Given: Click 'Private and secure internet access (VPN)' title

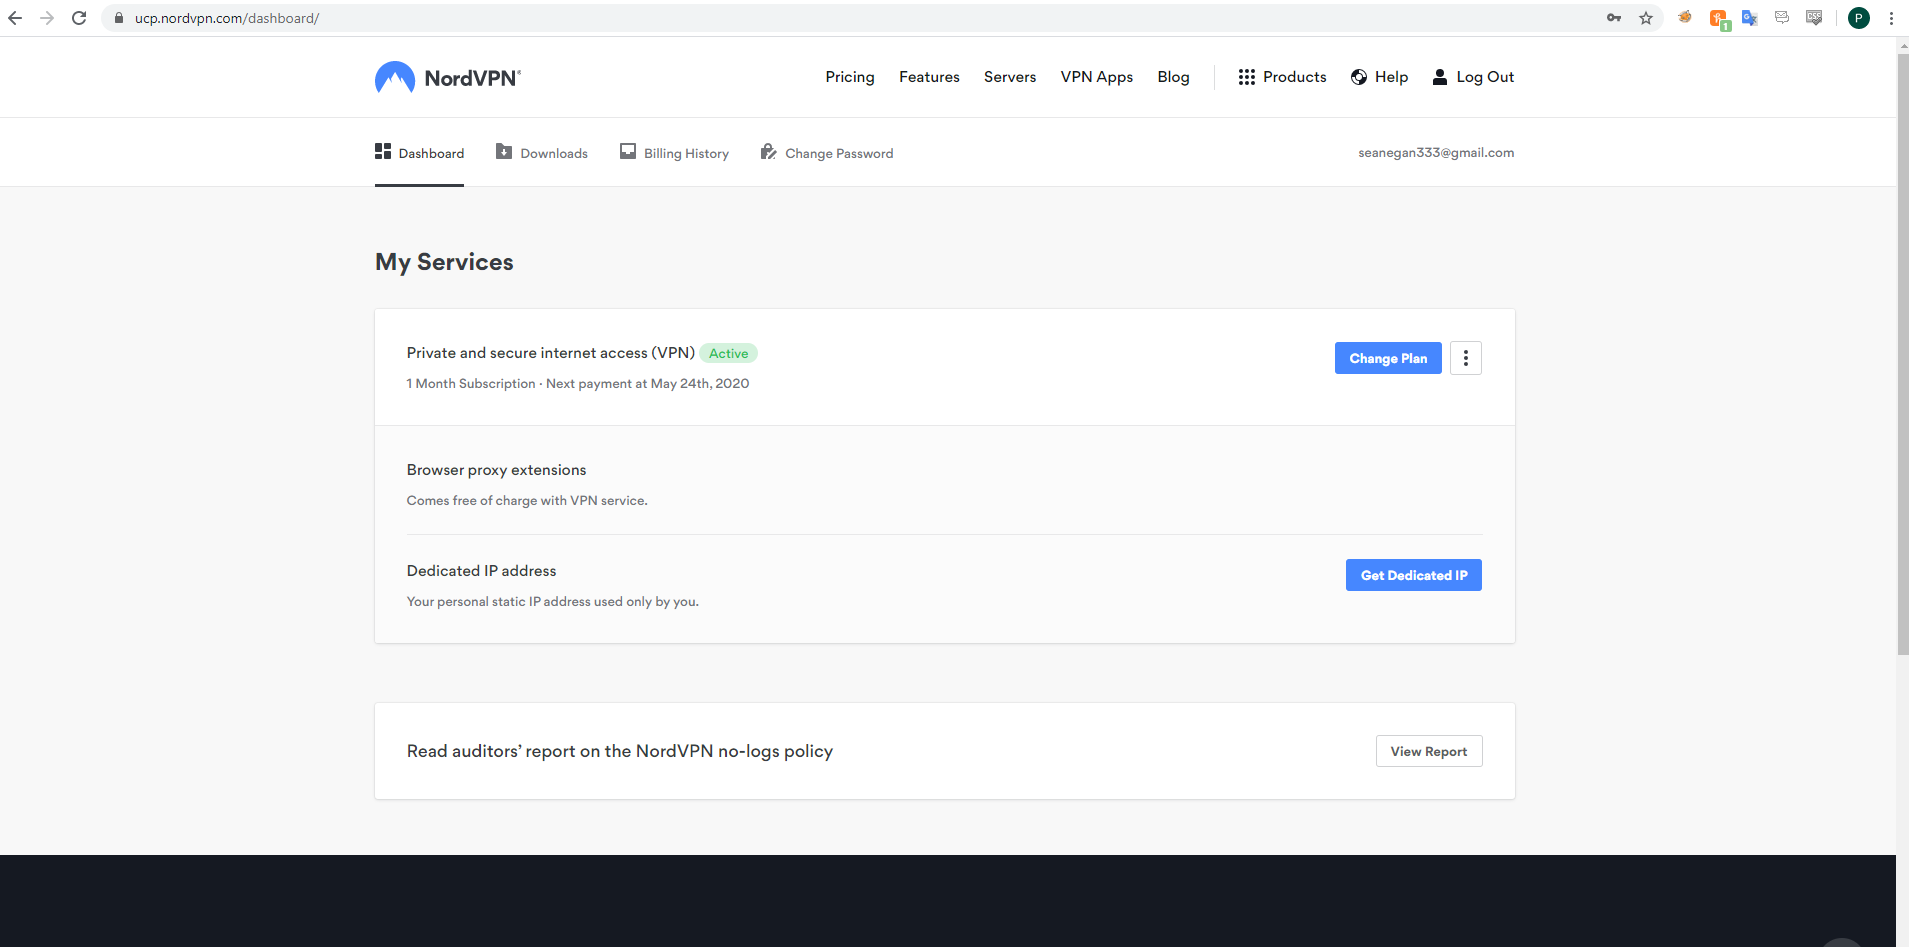Looking at the screenshot, I should [551, 353].
